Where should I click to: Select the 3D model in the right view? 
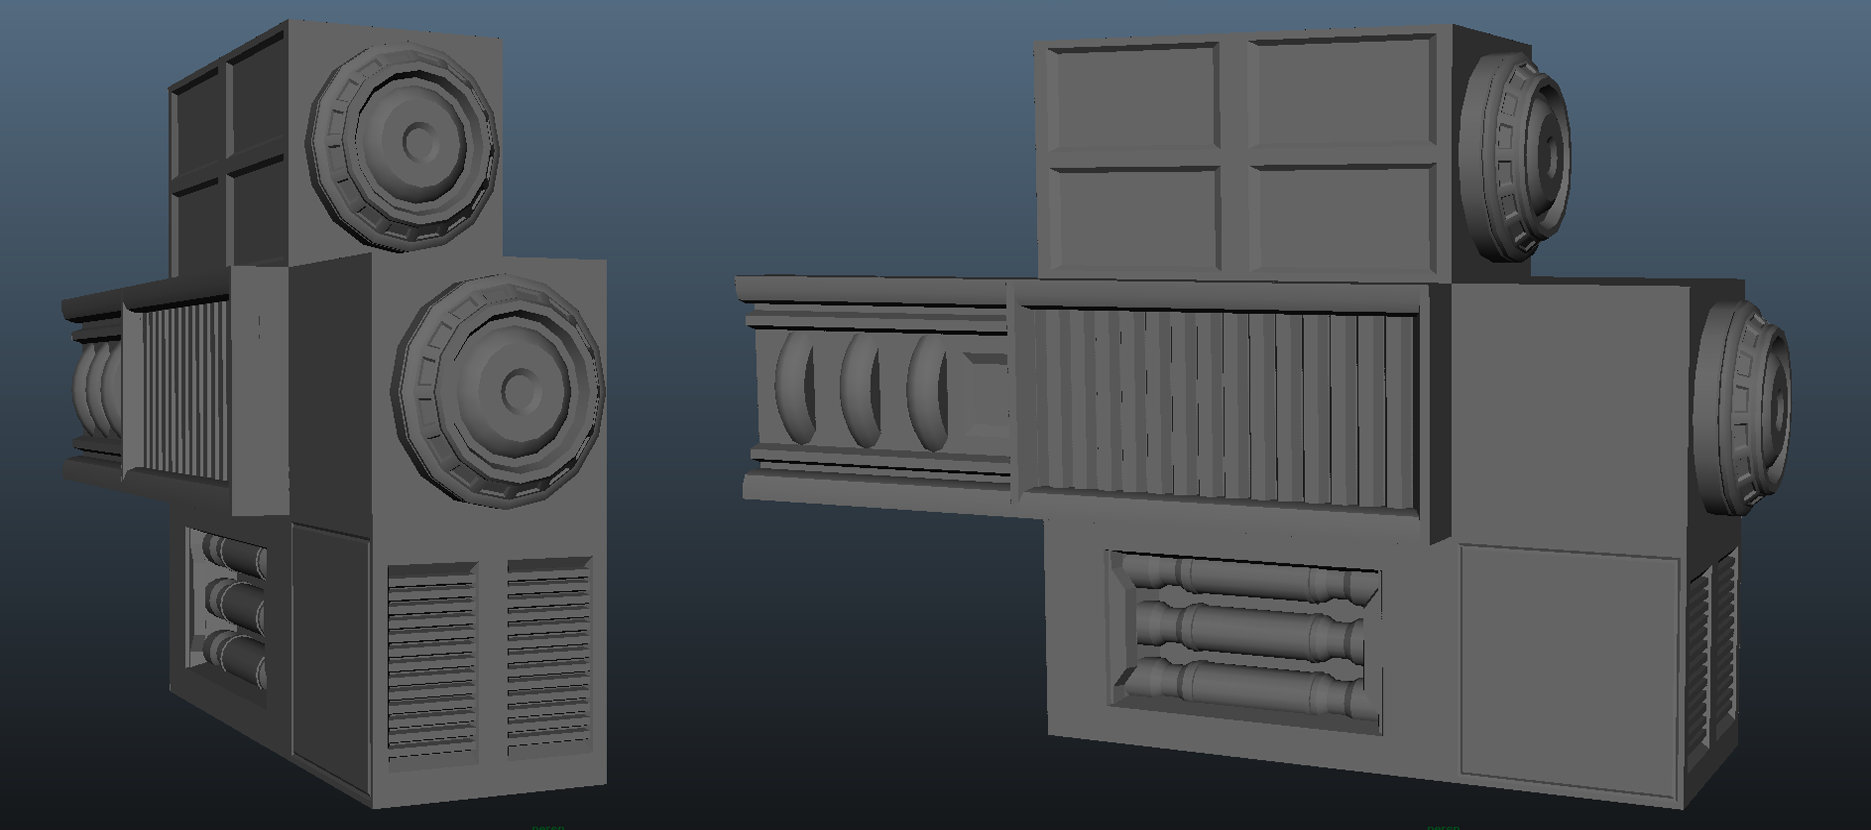coord(1263,416)
